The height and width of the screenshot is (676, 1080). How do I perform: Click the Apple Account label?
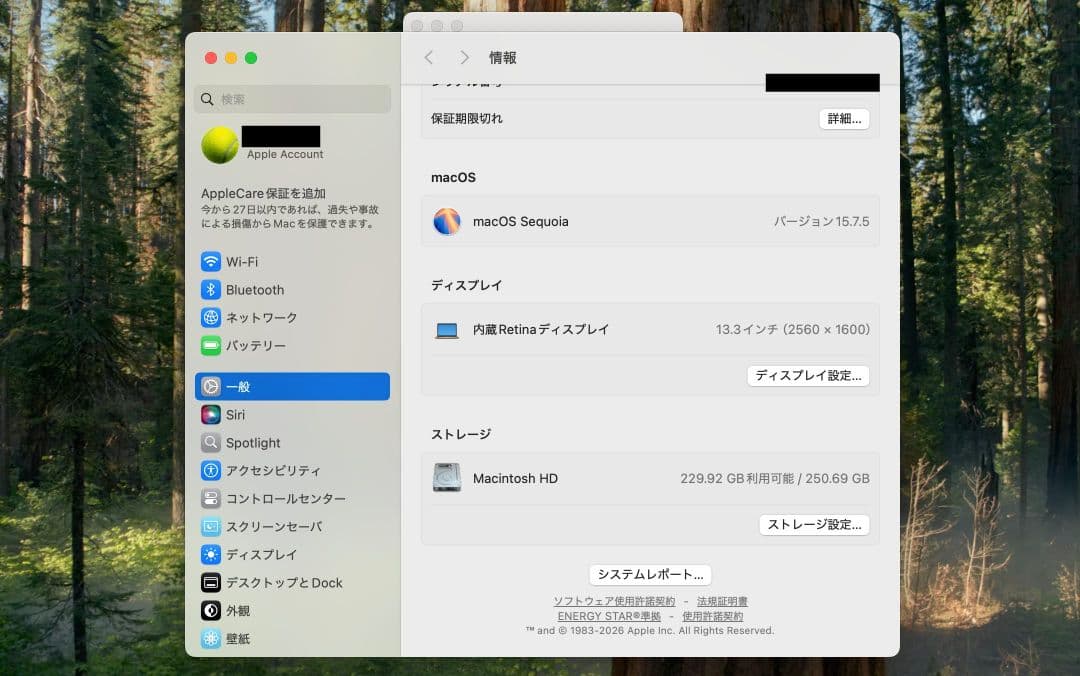coord(285,154)
